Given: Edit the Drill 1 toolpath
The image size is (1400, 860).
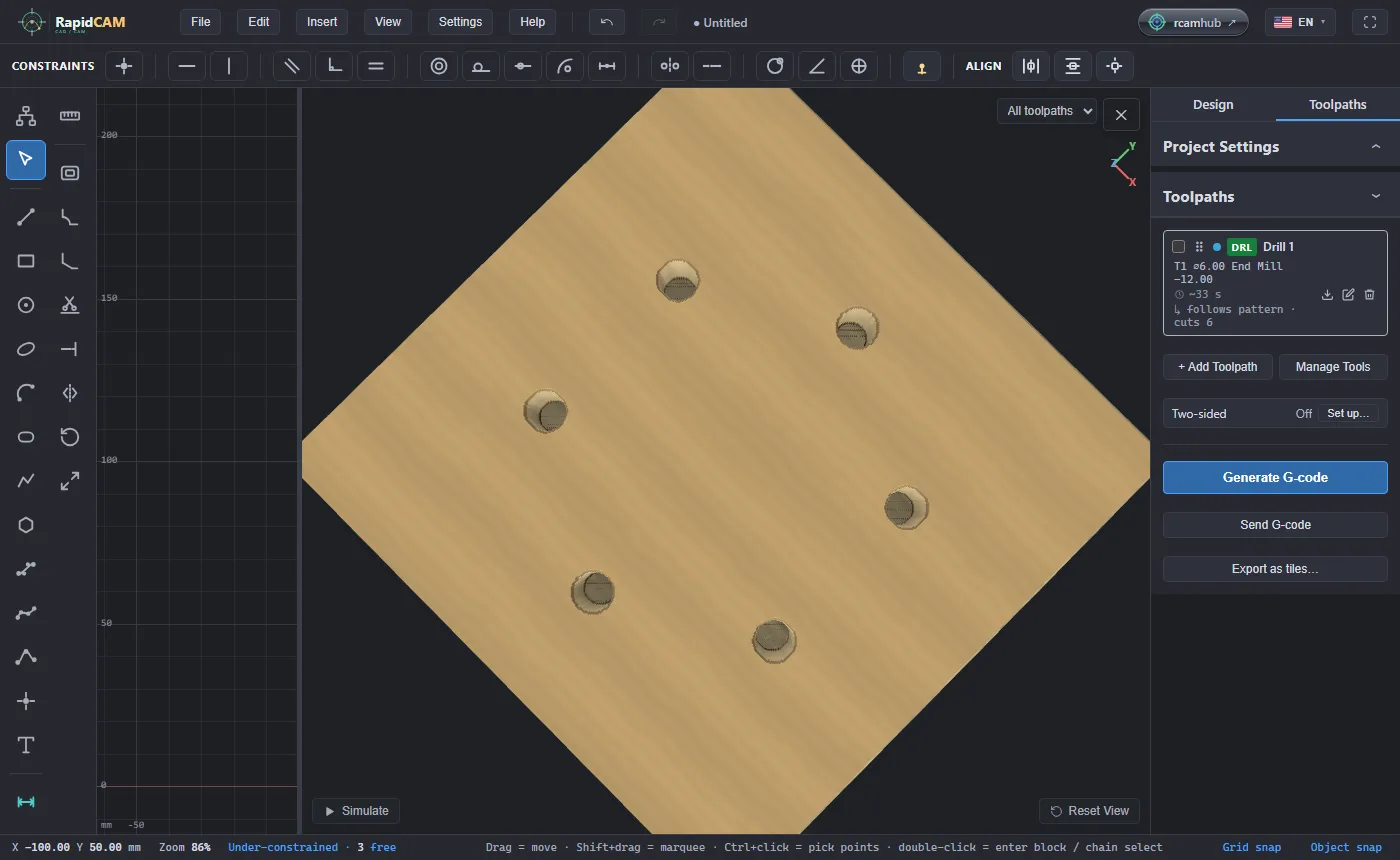Looking at the screenshot, I should tap(1348, 295).
